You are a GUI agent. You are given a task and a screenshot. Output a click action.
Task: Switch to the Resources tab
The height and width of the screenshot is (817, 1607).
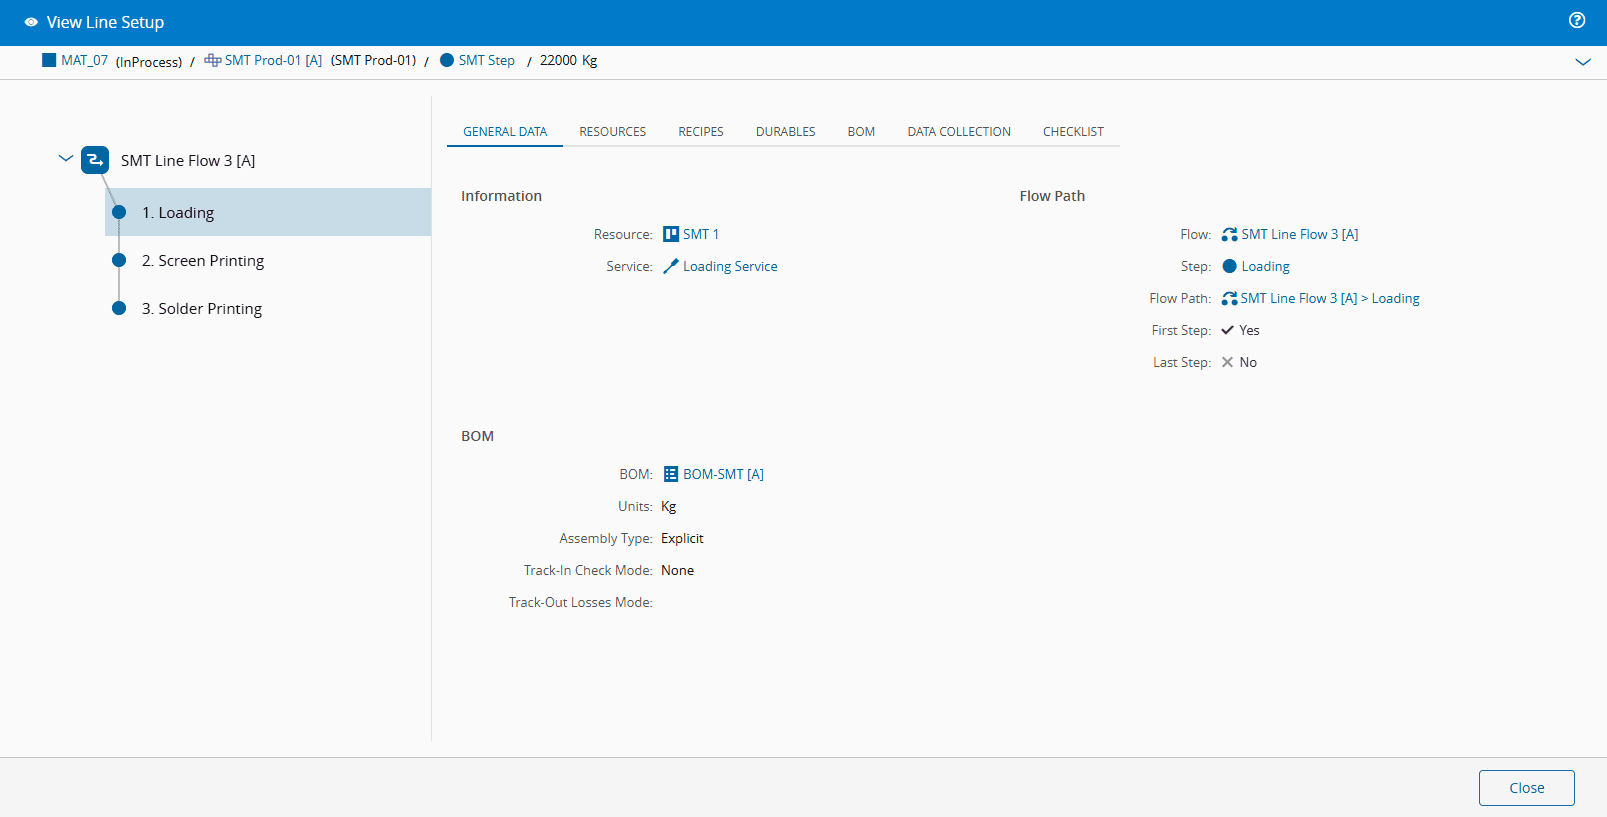coord(612,132)
